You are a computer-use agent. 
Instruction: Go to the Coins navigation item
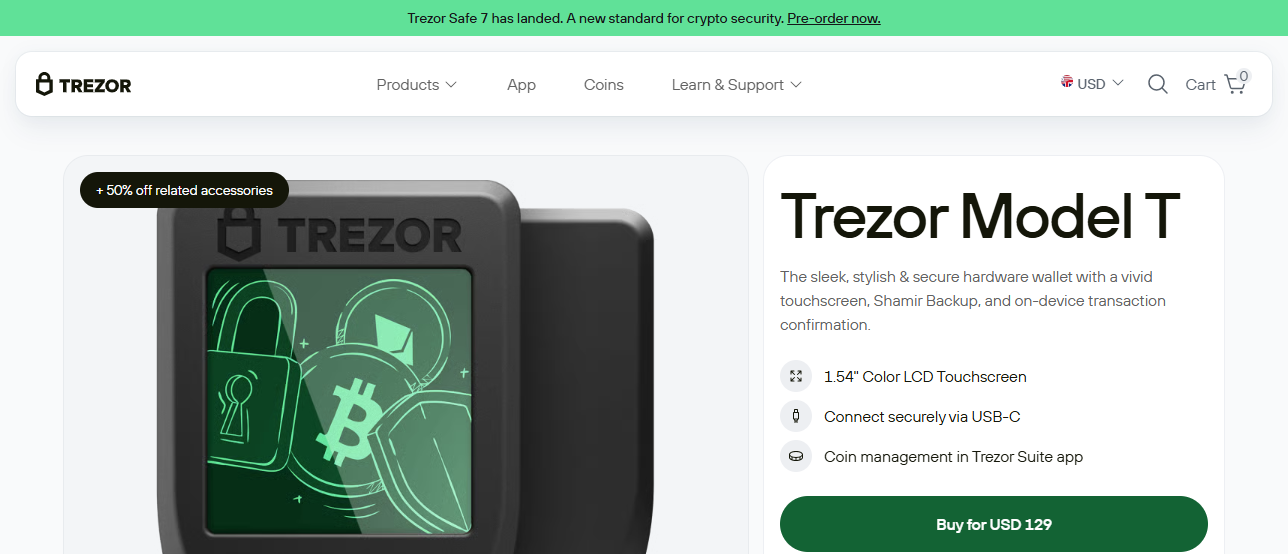pos(604,85)
